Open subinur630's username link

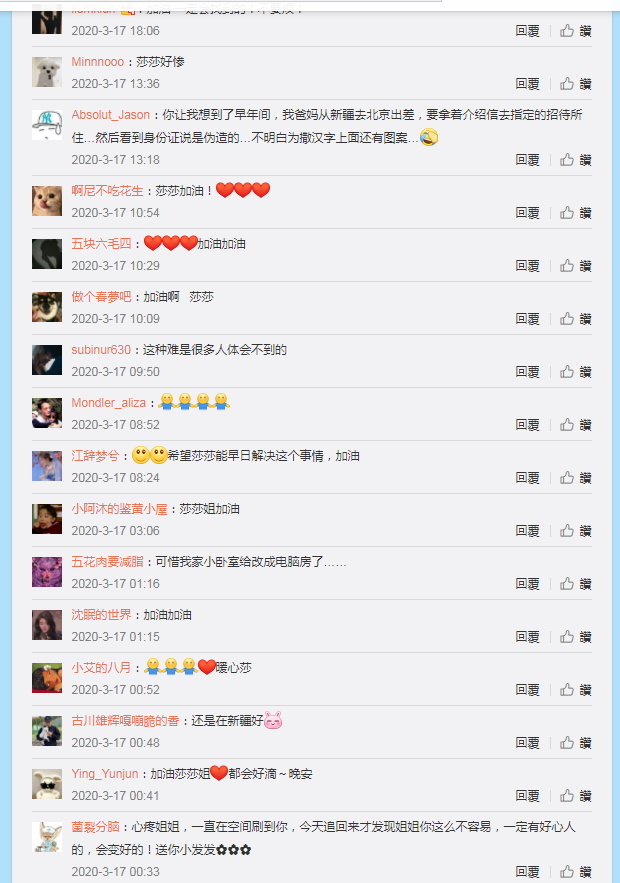101,350
